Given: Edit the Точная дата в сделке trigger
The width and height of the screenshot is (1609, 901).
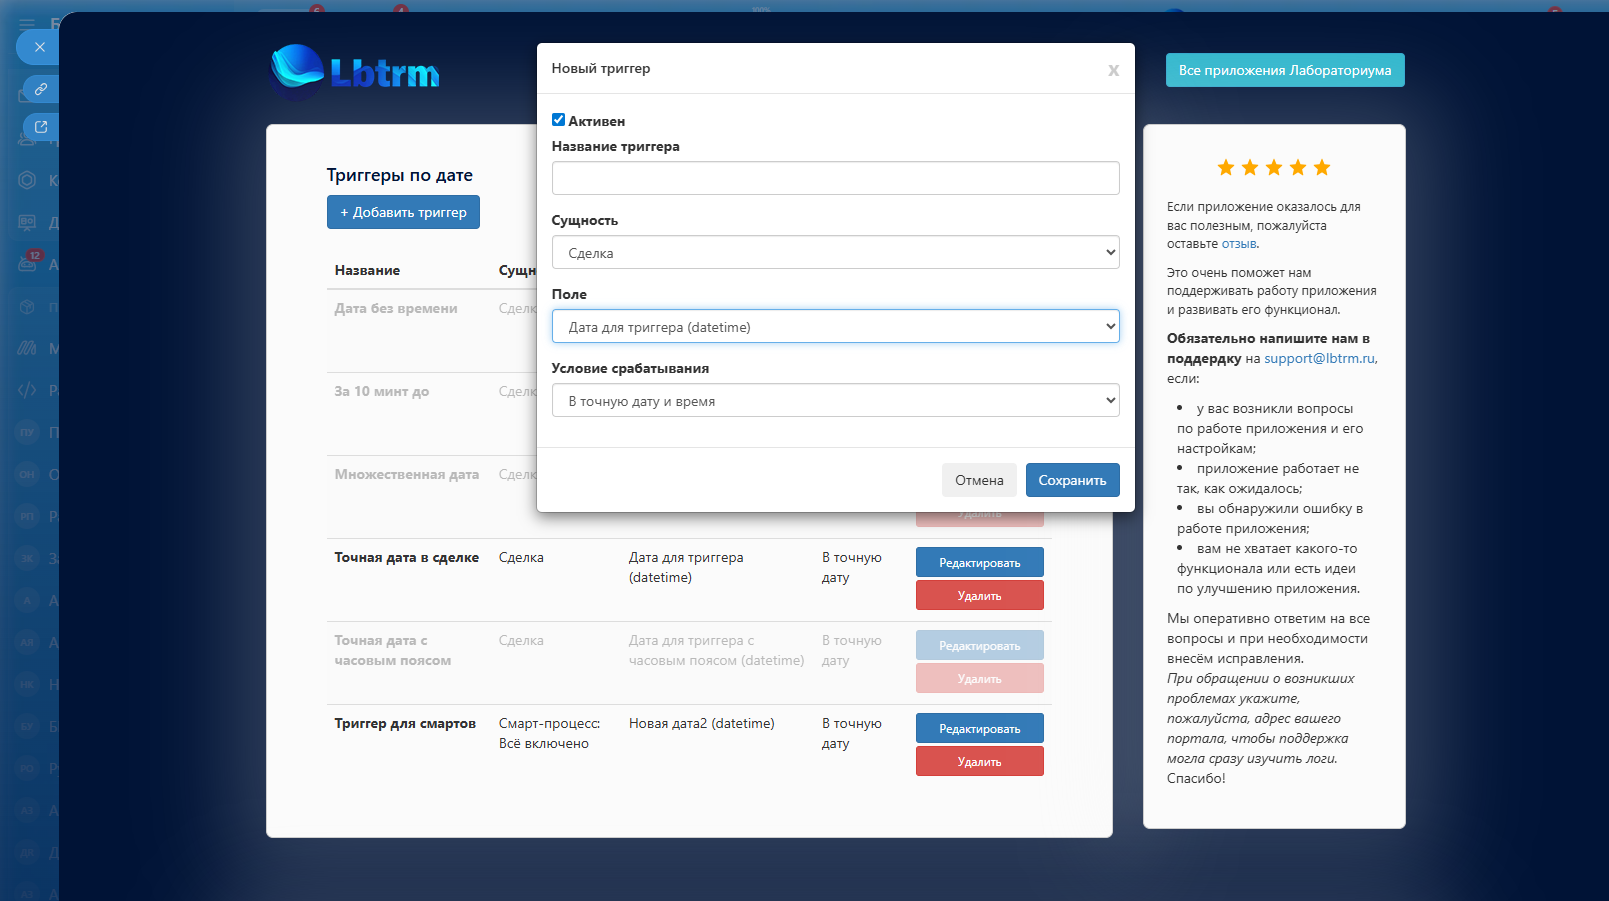Looking at the screenshot, I should (979, 563).
